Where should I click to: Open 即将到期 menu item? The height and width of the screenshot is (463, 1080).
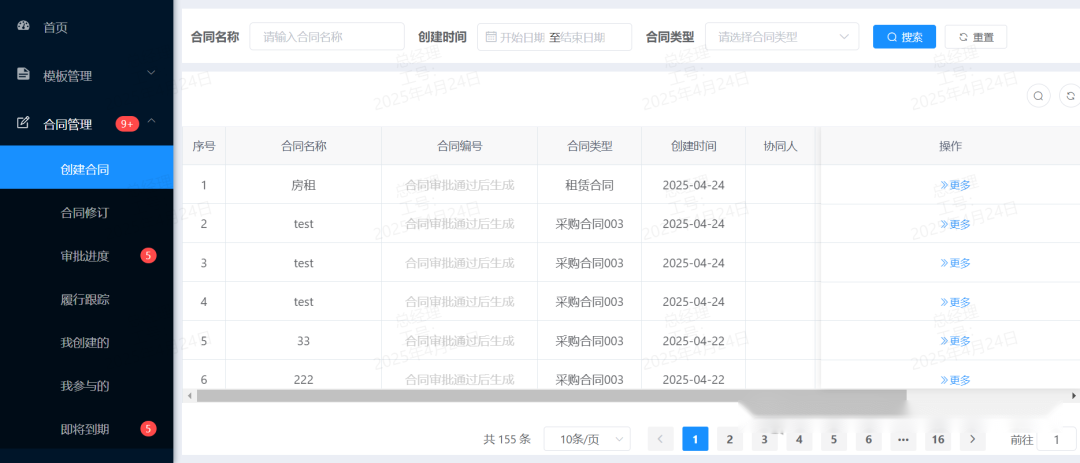(x=85, y=429)
